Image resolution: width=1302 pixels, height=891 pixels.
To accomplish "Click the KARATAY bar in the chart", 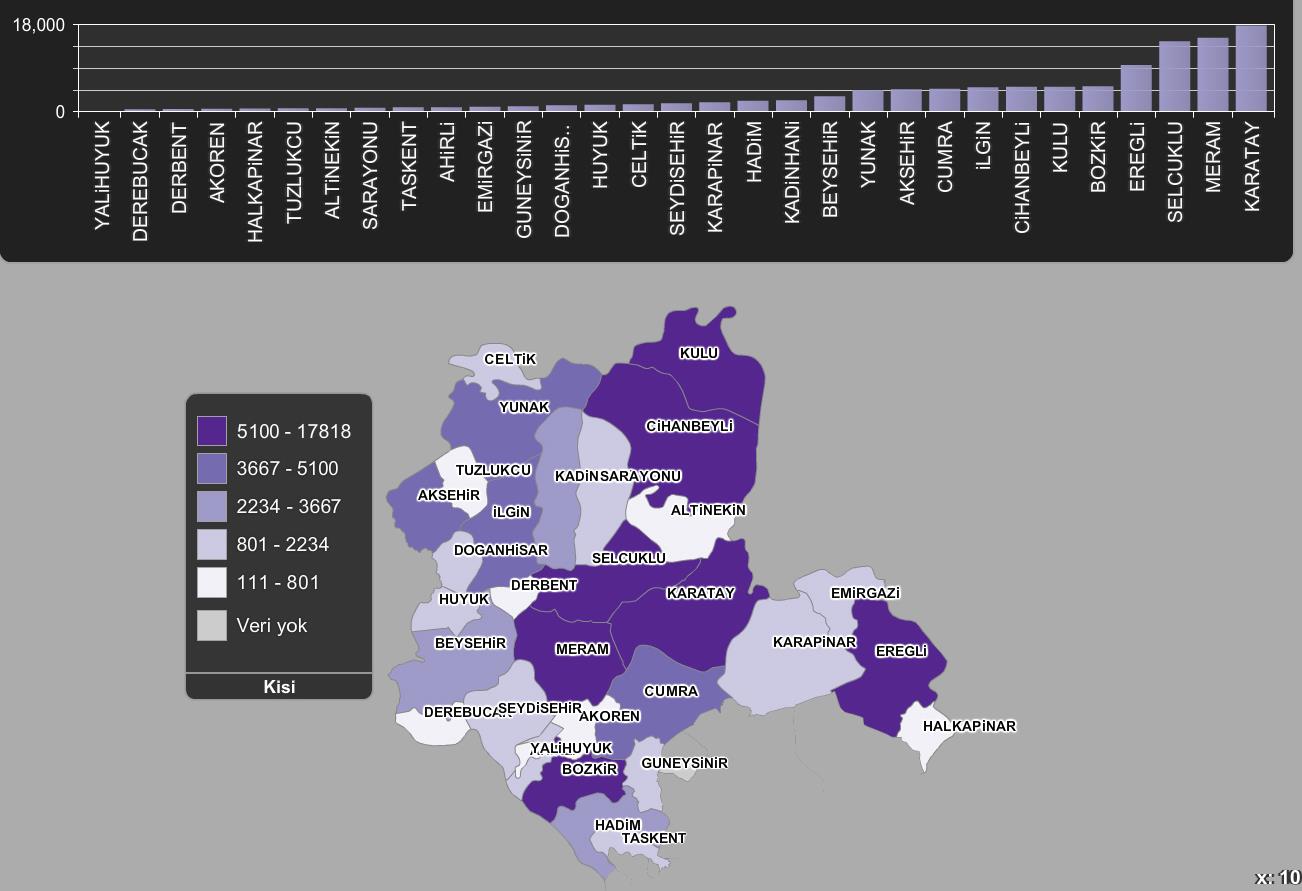I will (1251, 68).
